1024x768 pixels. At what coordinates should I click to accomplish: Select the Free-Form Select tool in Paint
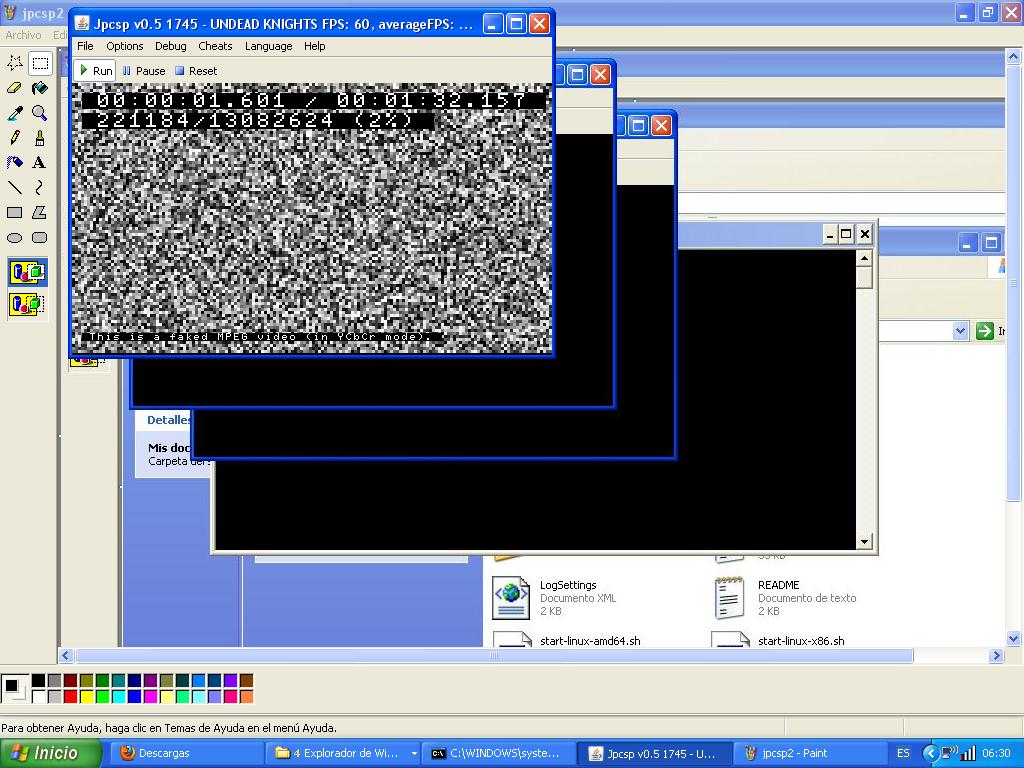point(14,63)
